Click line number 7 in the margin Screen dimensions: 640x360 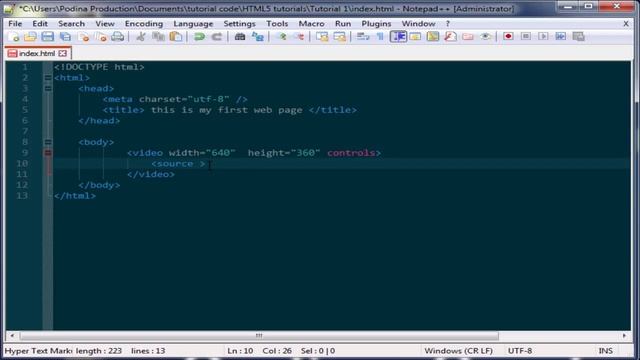(25, 131)
